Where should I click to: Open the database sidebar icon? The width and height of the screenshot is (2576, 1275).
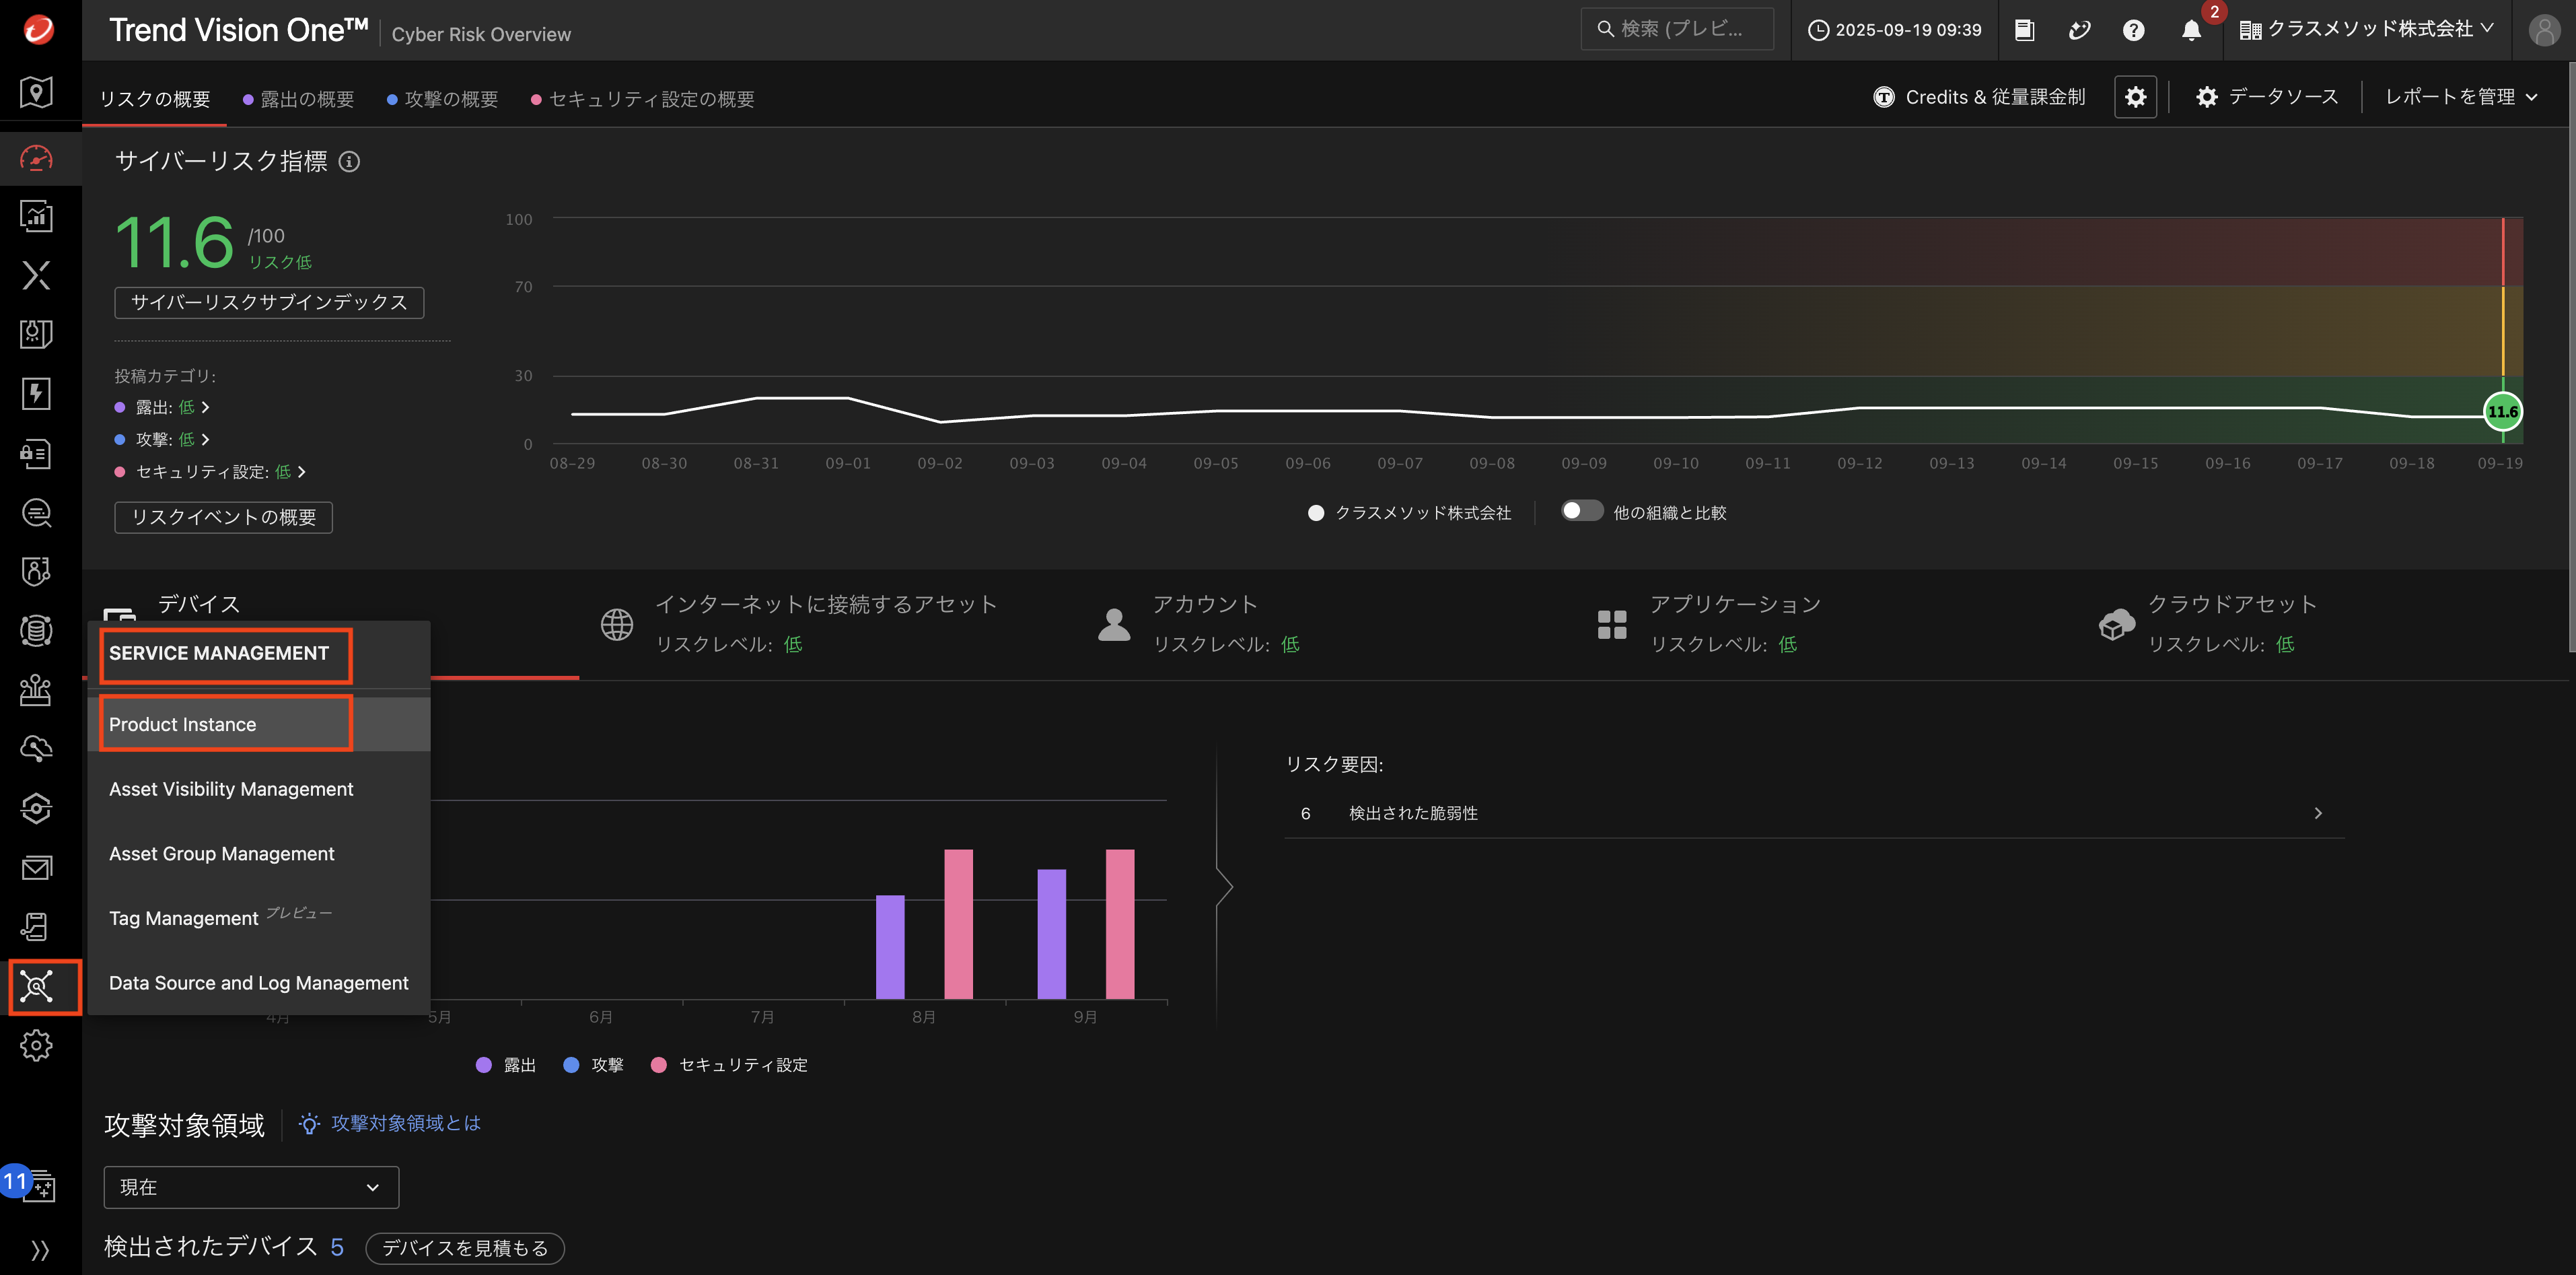tap(37, 630)
